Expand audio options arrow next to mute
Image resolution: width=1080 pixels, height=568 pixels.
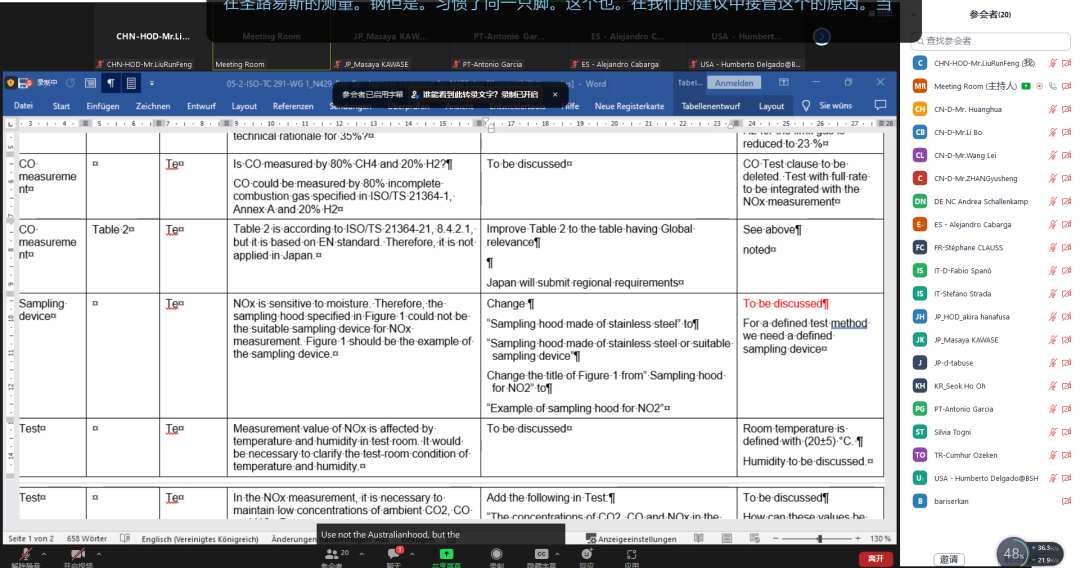pyautogui.click(x=43, y=553)
